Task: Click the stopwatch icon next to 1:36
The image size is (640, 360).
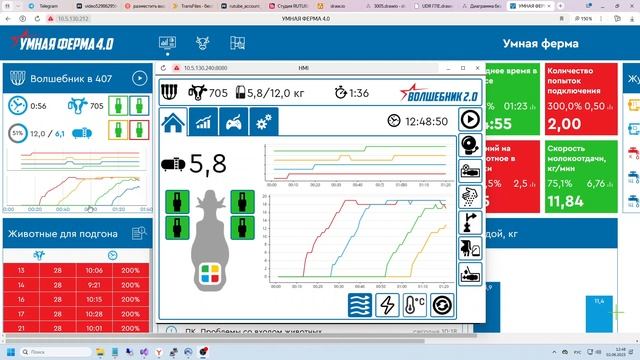Action: [340, 93]
